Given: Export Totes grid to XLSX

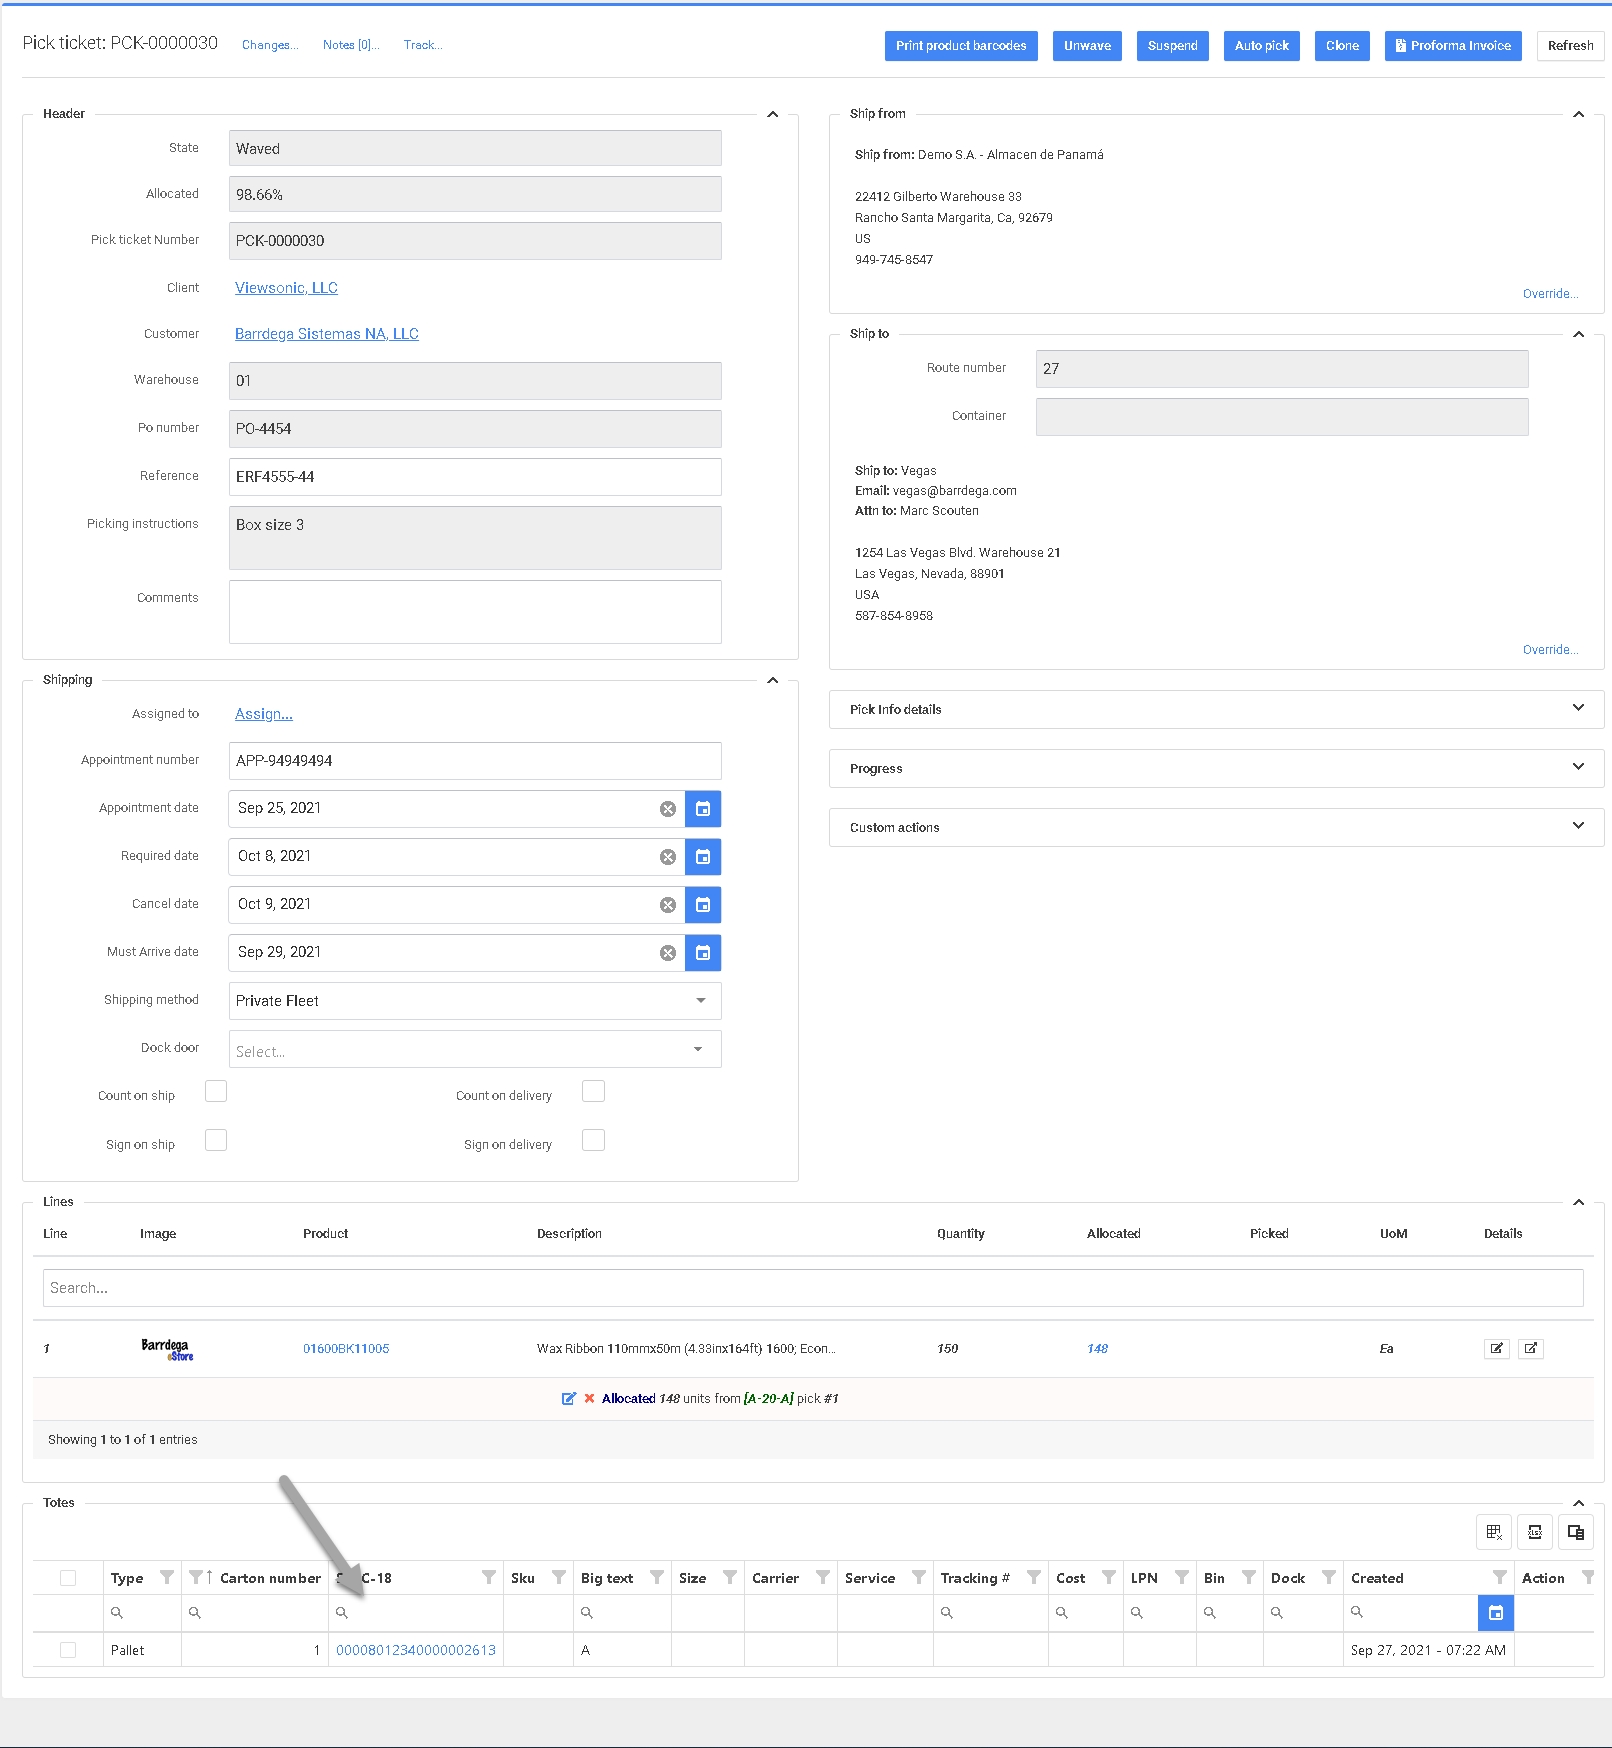Looking at the screenshot, I should (x=1534, y=1532).
